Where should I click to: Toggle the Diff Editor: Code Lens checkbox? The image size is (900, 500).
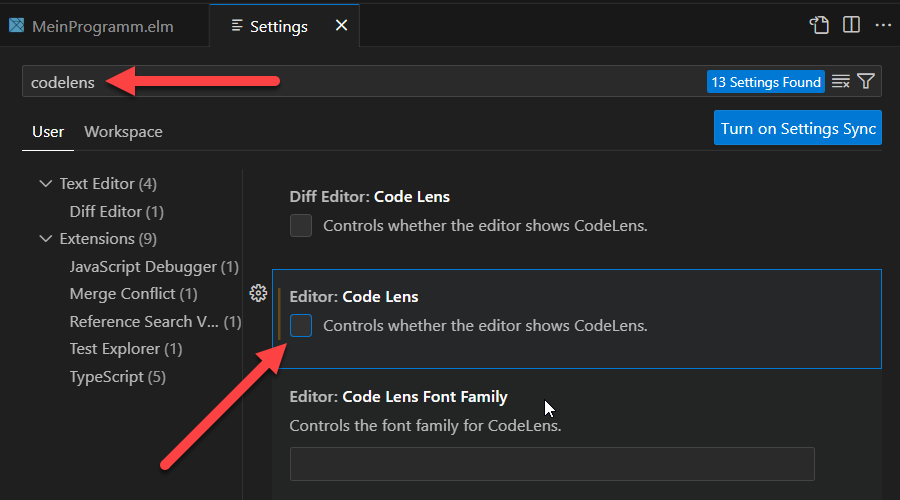click(301, 226)
